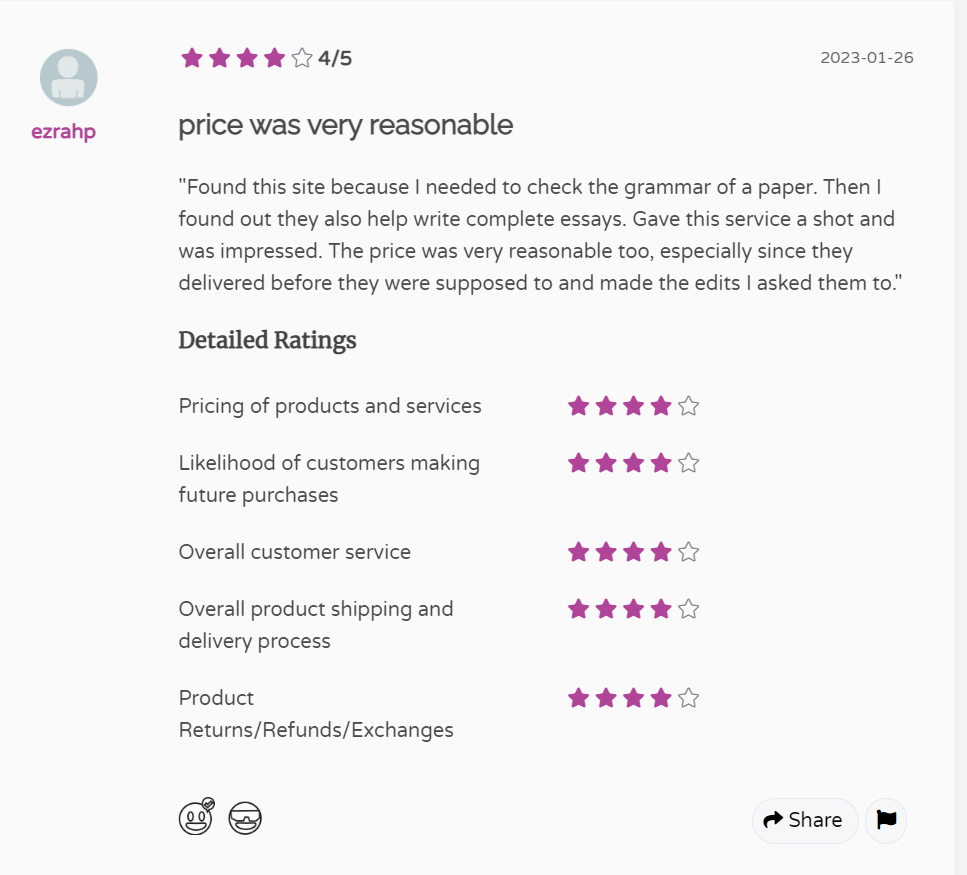This screenshot has width=967, height=875.
Task: Click empty star in shipping and delivery row
Action: [688, 609]
